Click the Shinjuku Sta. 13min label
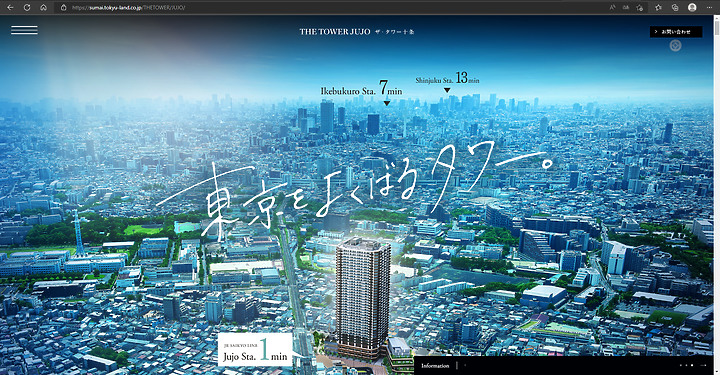The image size is (720, 375). (x=447, y=78)
